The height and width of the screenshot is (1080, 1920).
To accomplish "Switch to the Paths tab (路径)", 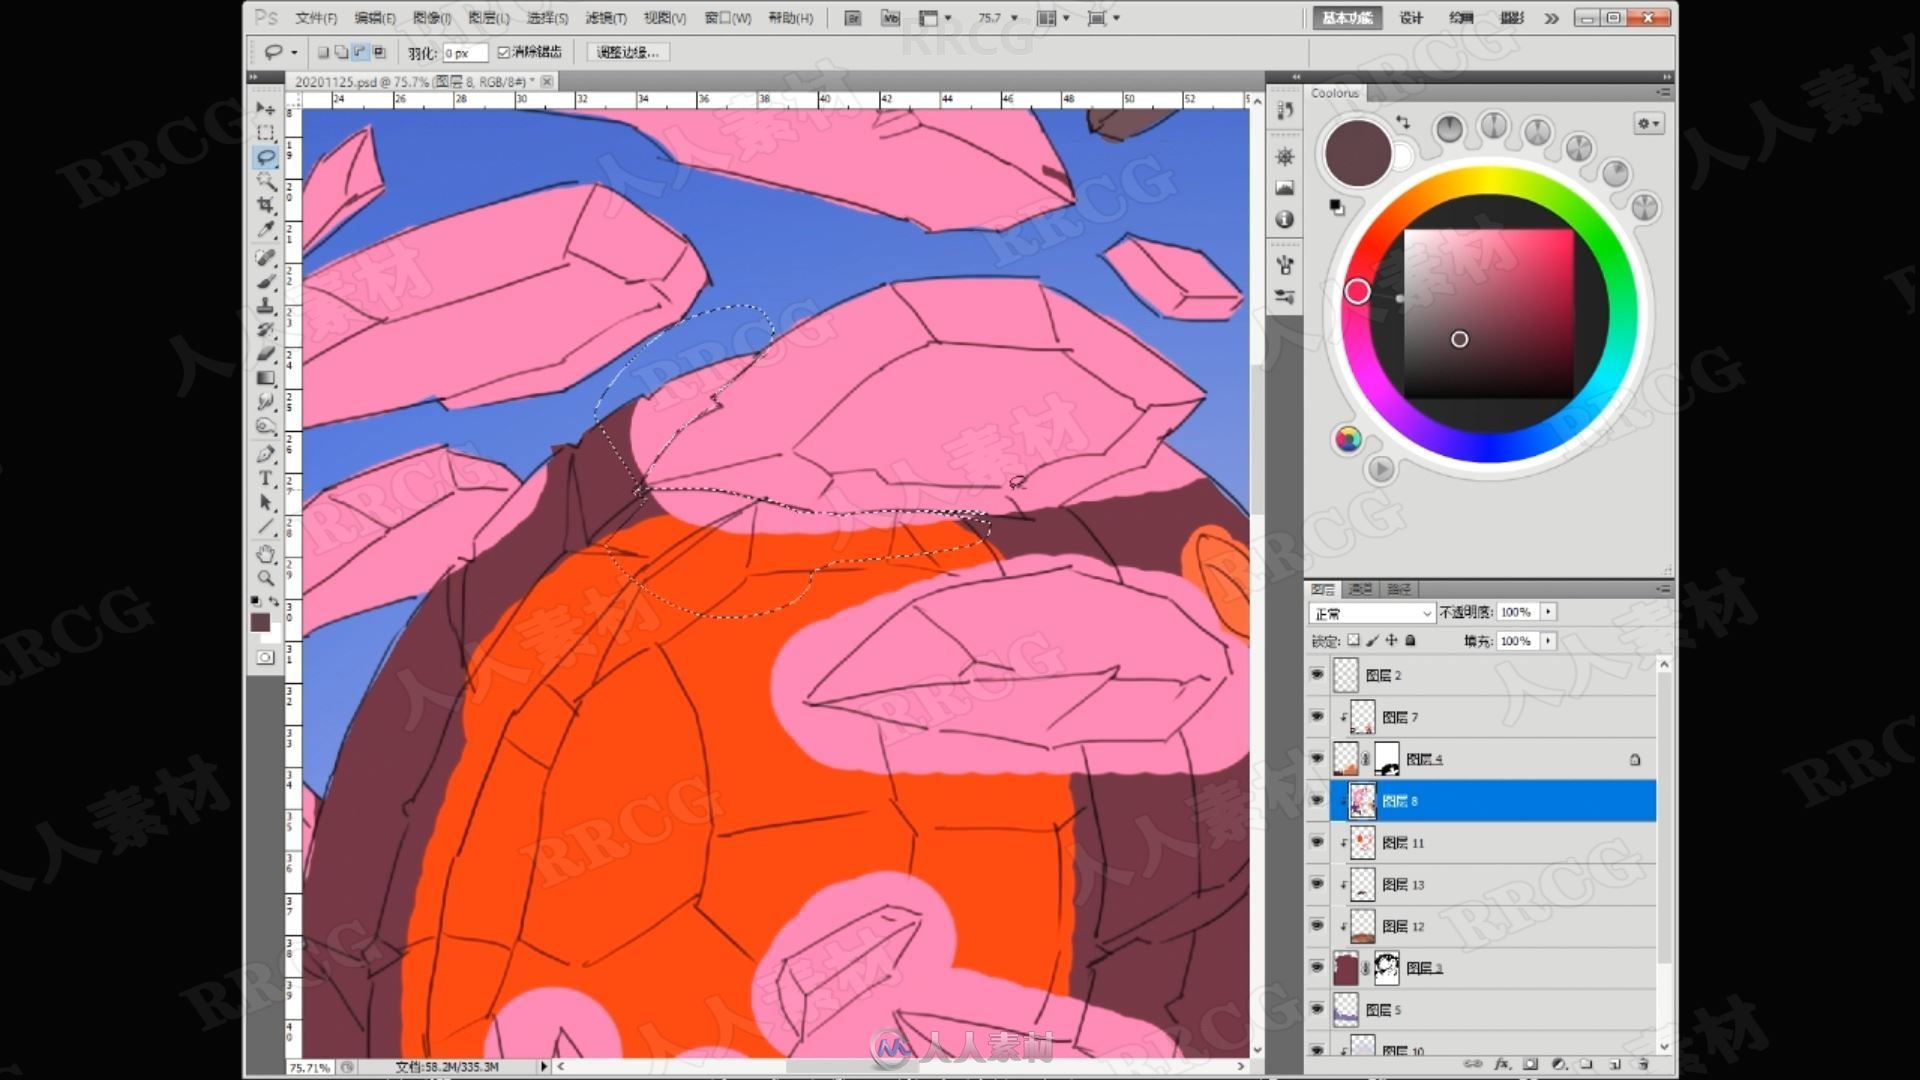I will point(1398,589).
